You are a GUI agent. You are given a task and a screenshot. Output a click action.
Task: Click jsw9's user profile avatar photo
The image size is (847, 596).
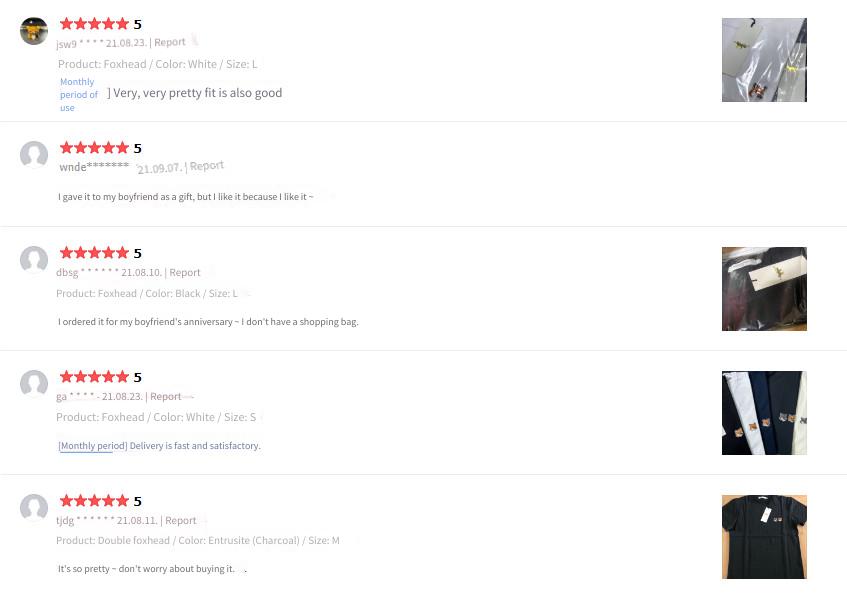coord(33,31)
